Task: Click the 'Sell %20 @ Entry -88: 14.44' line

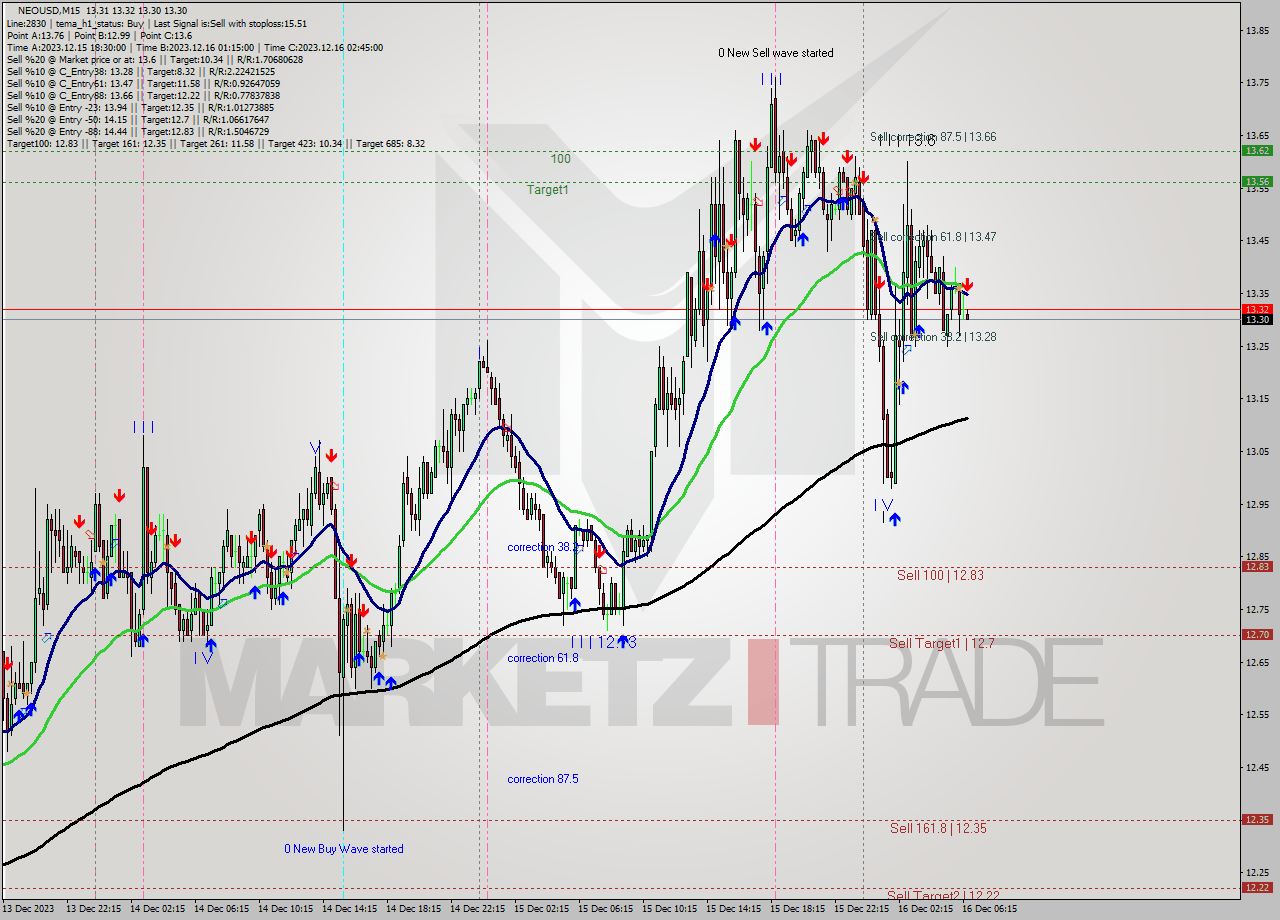Action: pyautogui.click(x=138, y=131)
